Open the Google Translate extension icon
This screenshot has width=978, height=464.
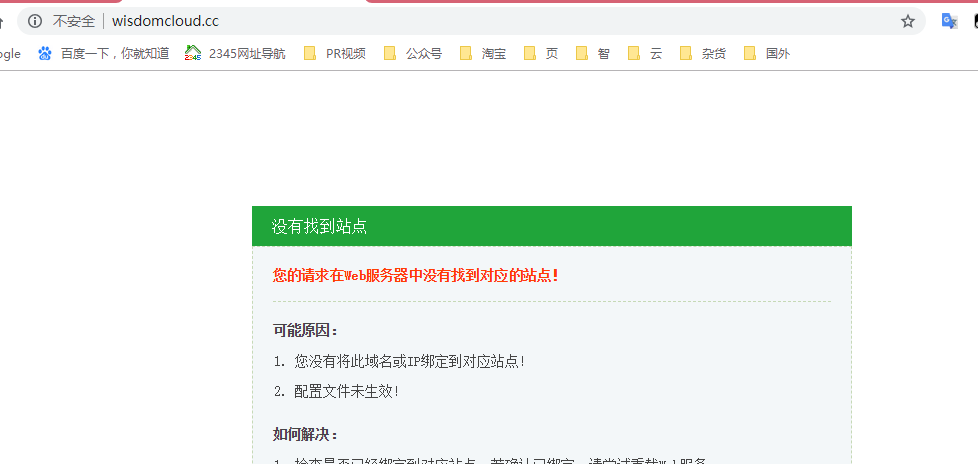tap(949, 21)
